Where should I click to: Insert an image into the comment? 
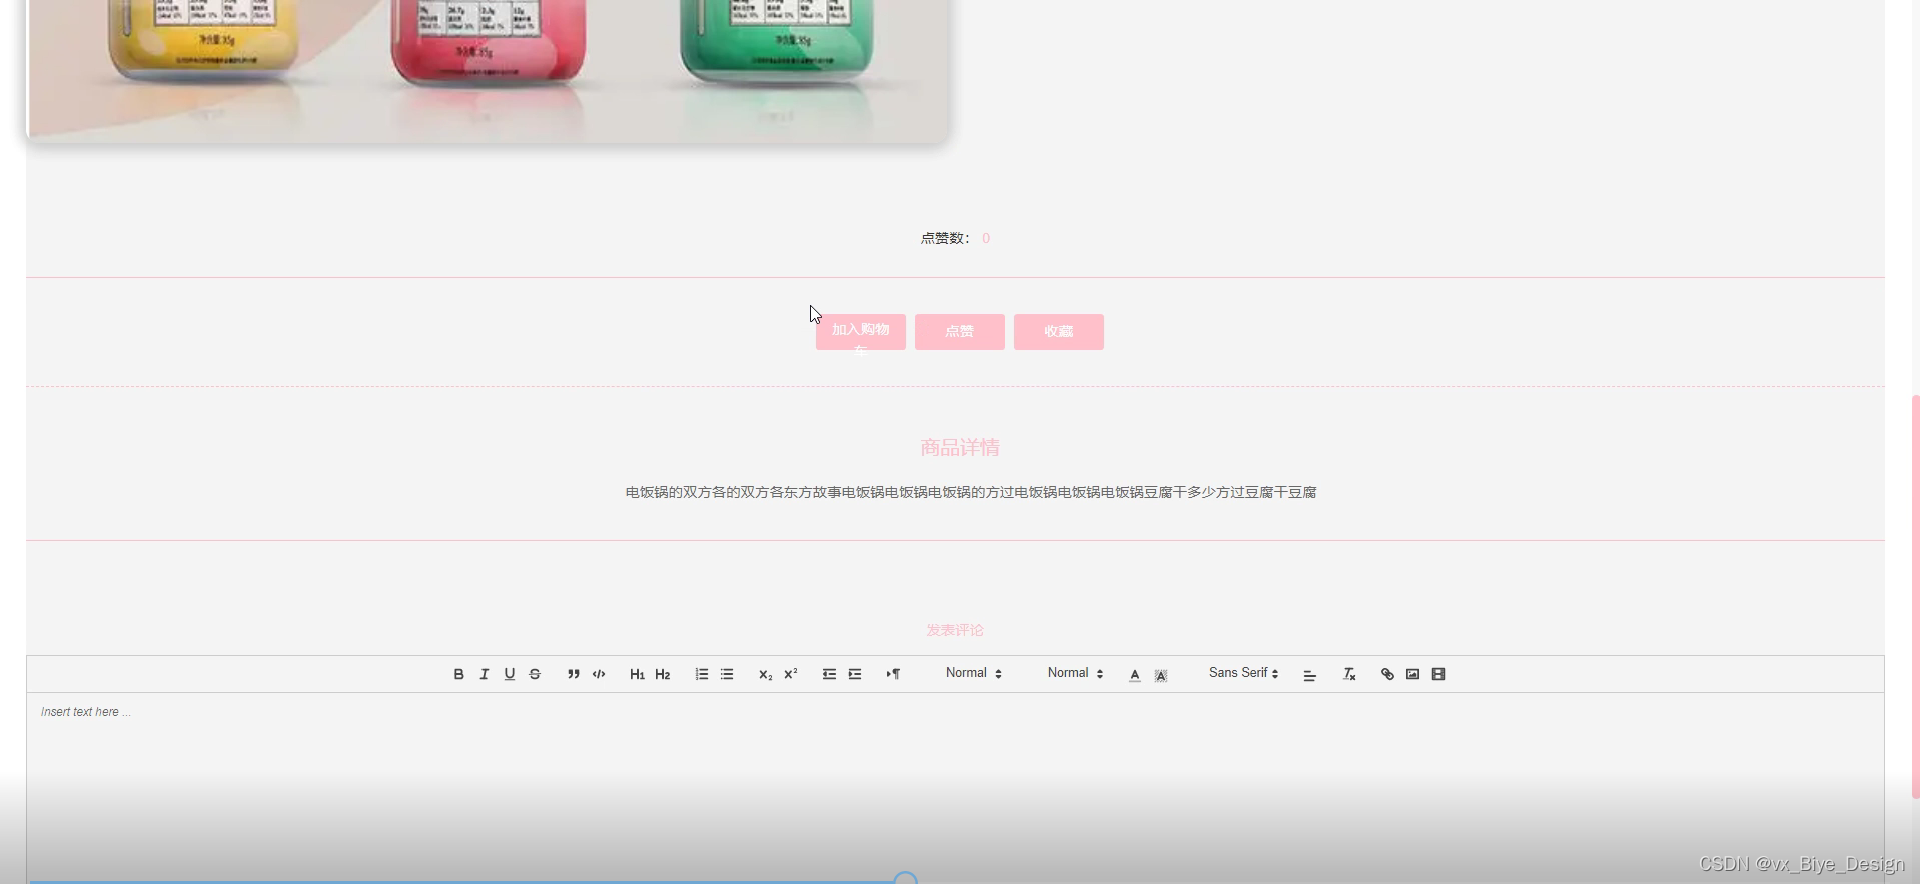click(x=1413, y=674)
